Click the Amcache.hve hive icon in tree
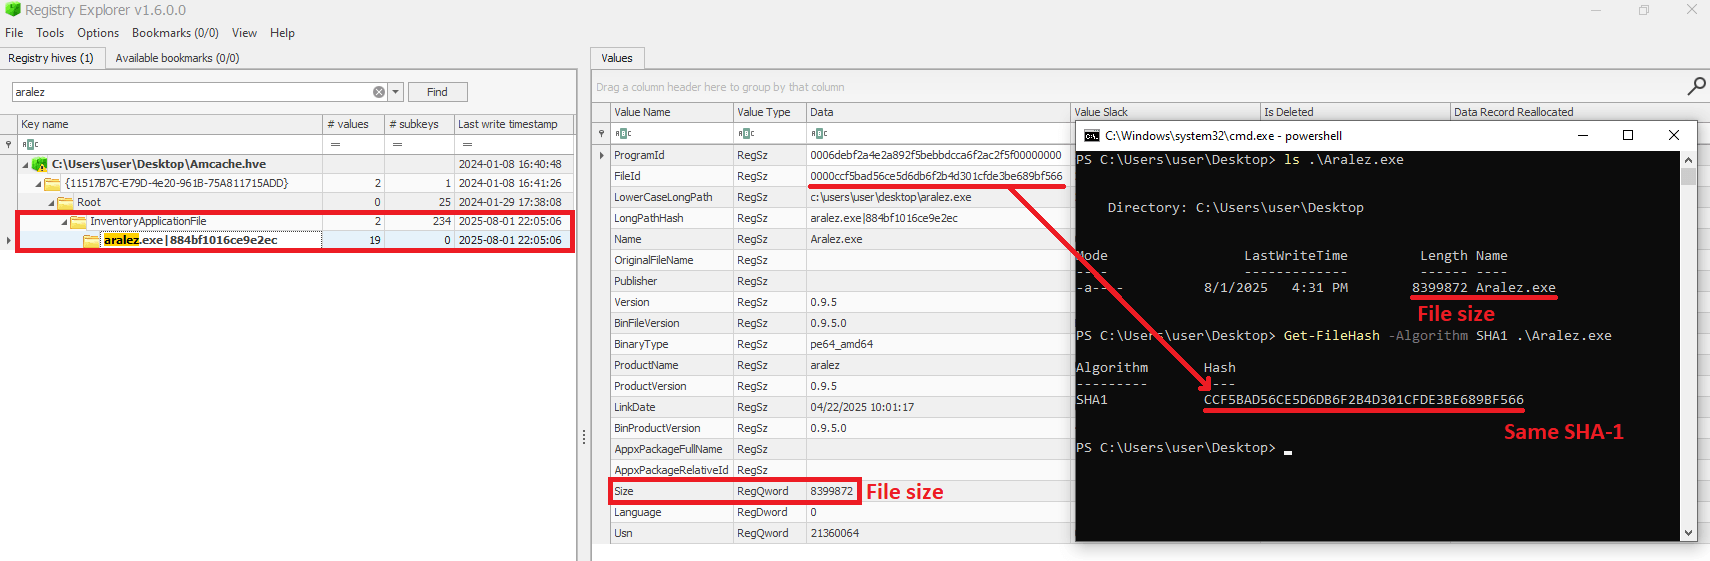 click(x=40, y=164)
